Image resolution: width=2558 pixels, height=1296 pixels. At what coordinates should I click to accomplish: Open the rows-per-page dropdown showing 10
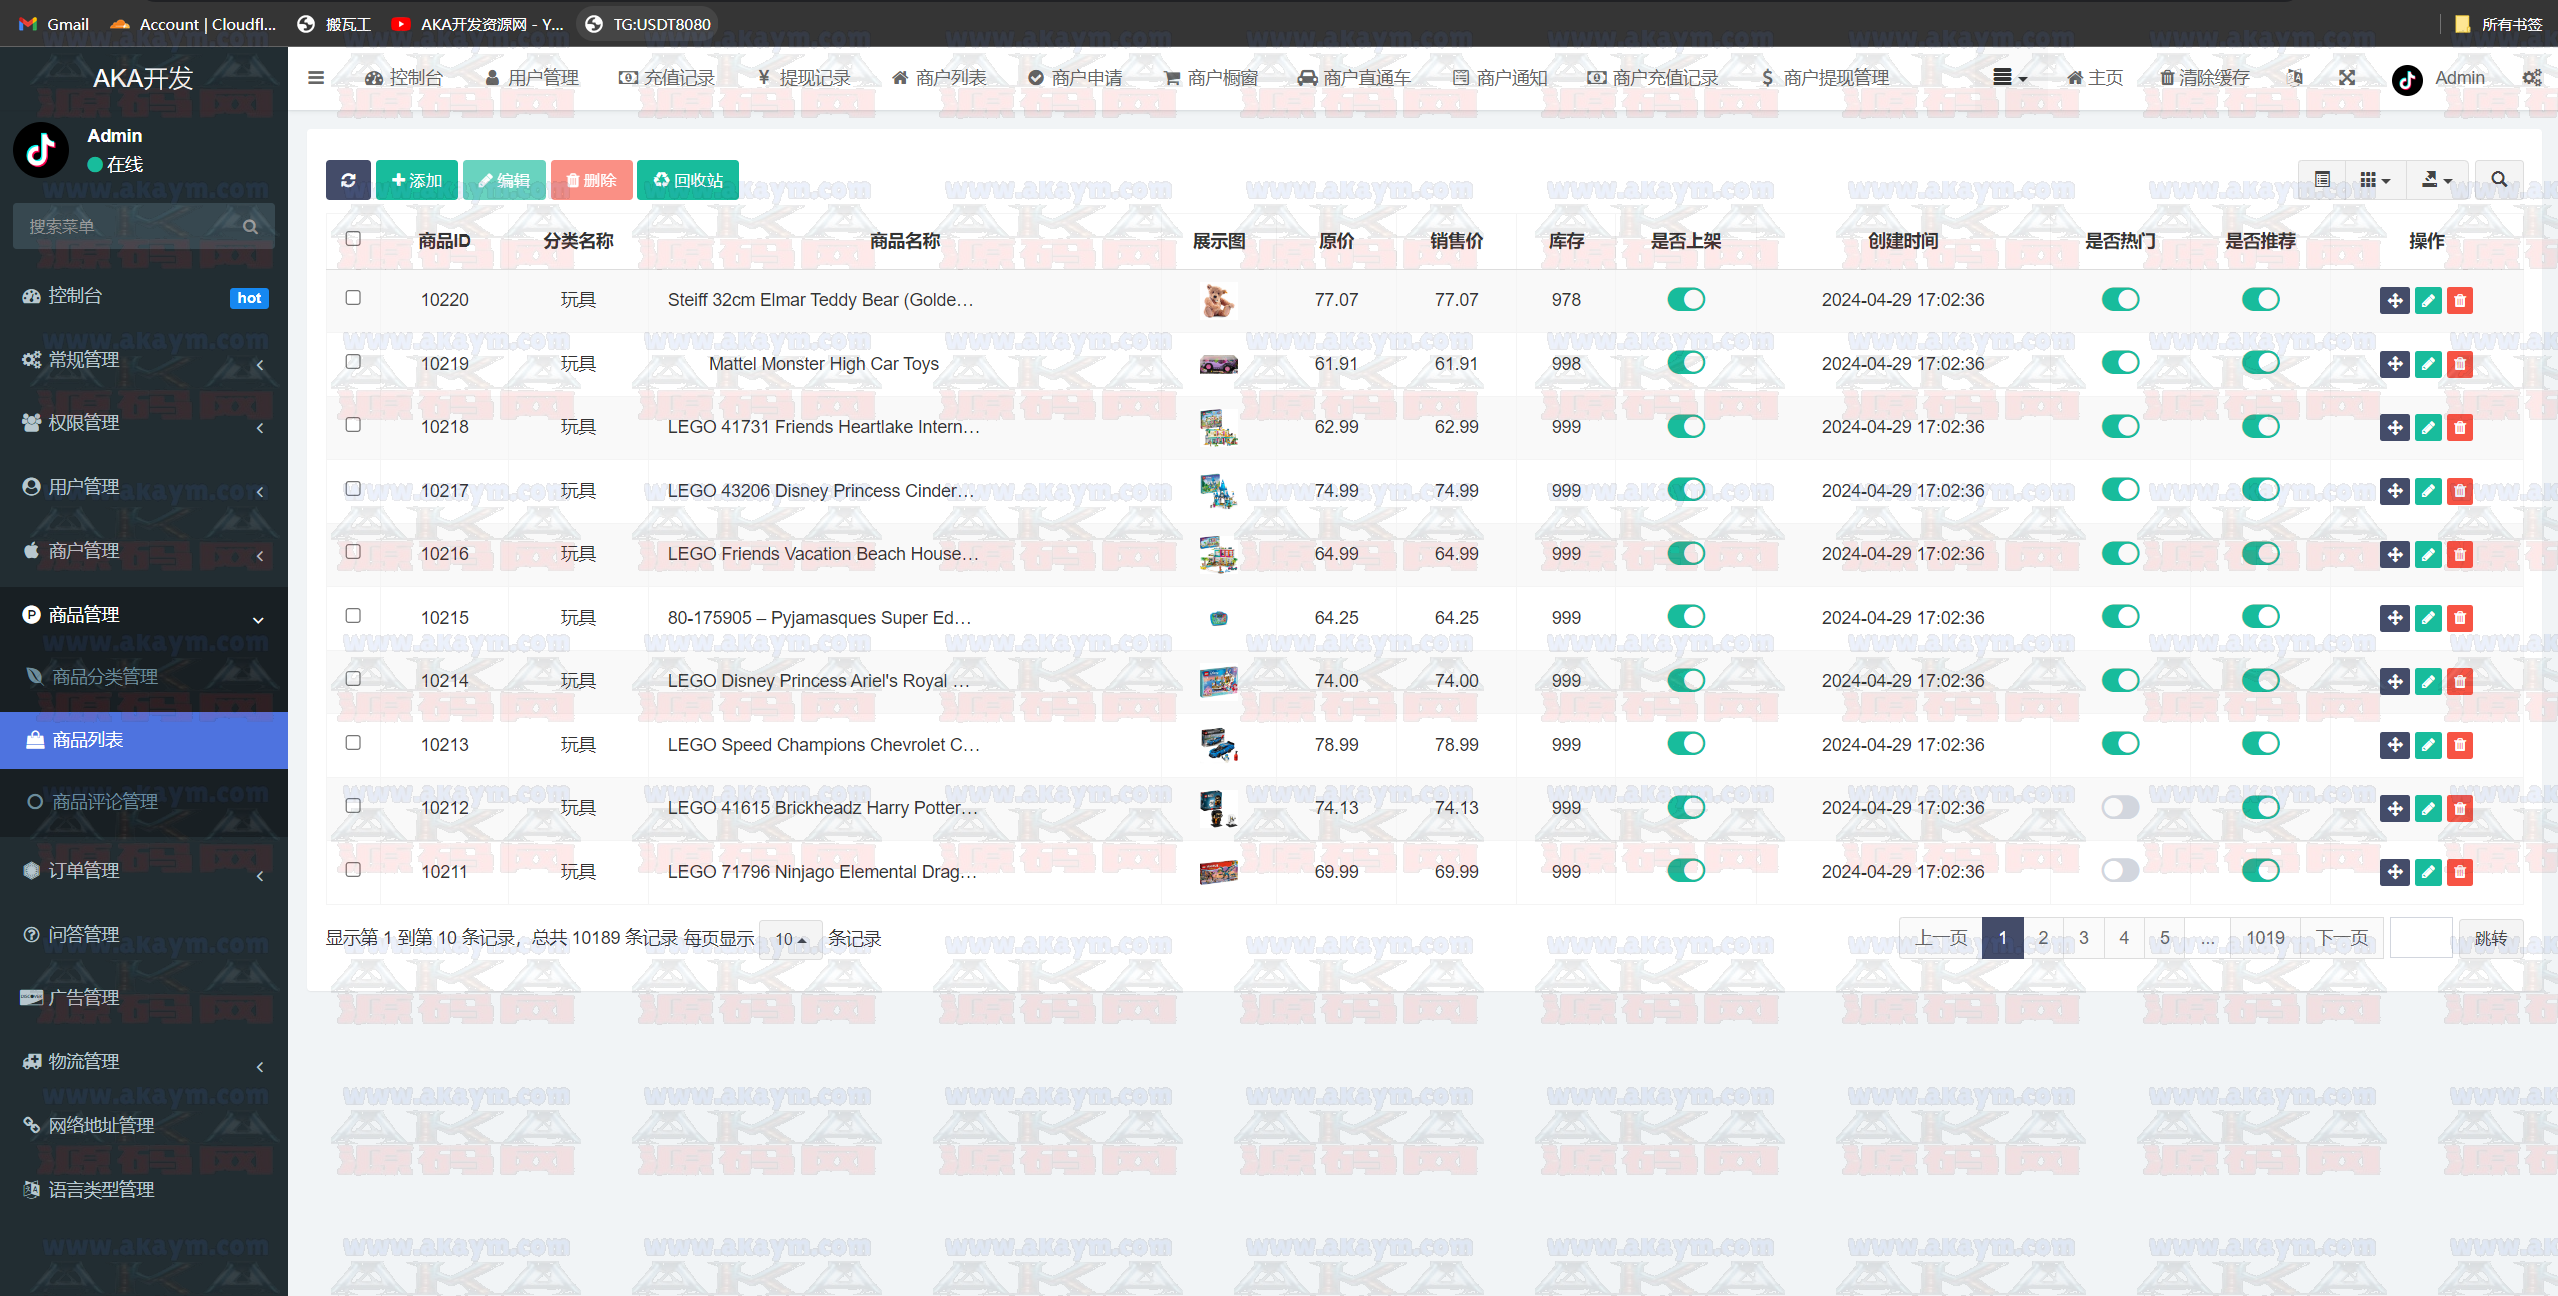(x=790, y=939)
